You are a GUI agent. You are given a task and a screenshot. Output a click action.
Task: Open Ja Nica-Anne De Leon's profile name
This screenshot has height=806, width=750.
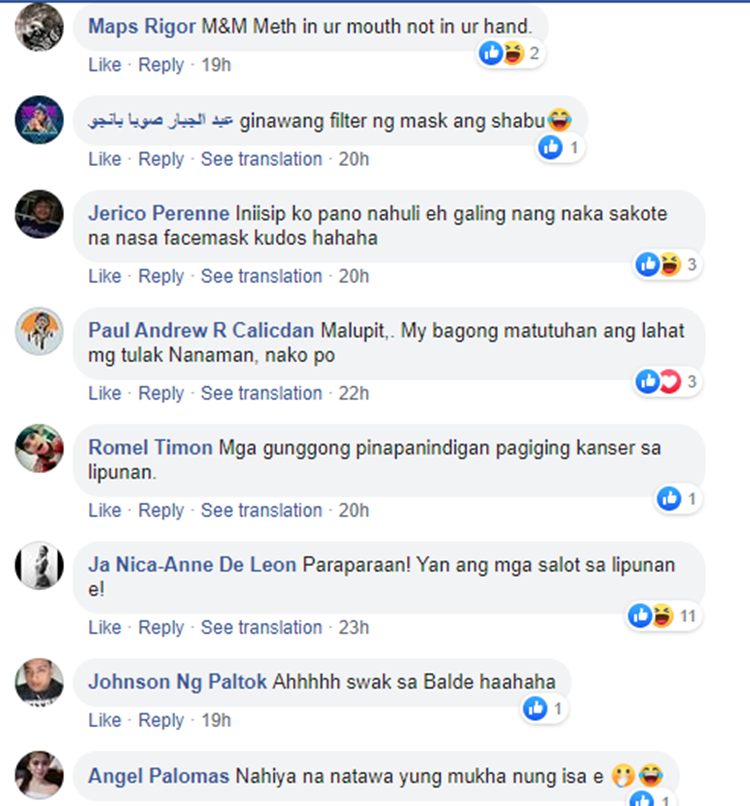coord(192,564)
